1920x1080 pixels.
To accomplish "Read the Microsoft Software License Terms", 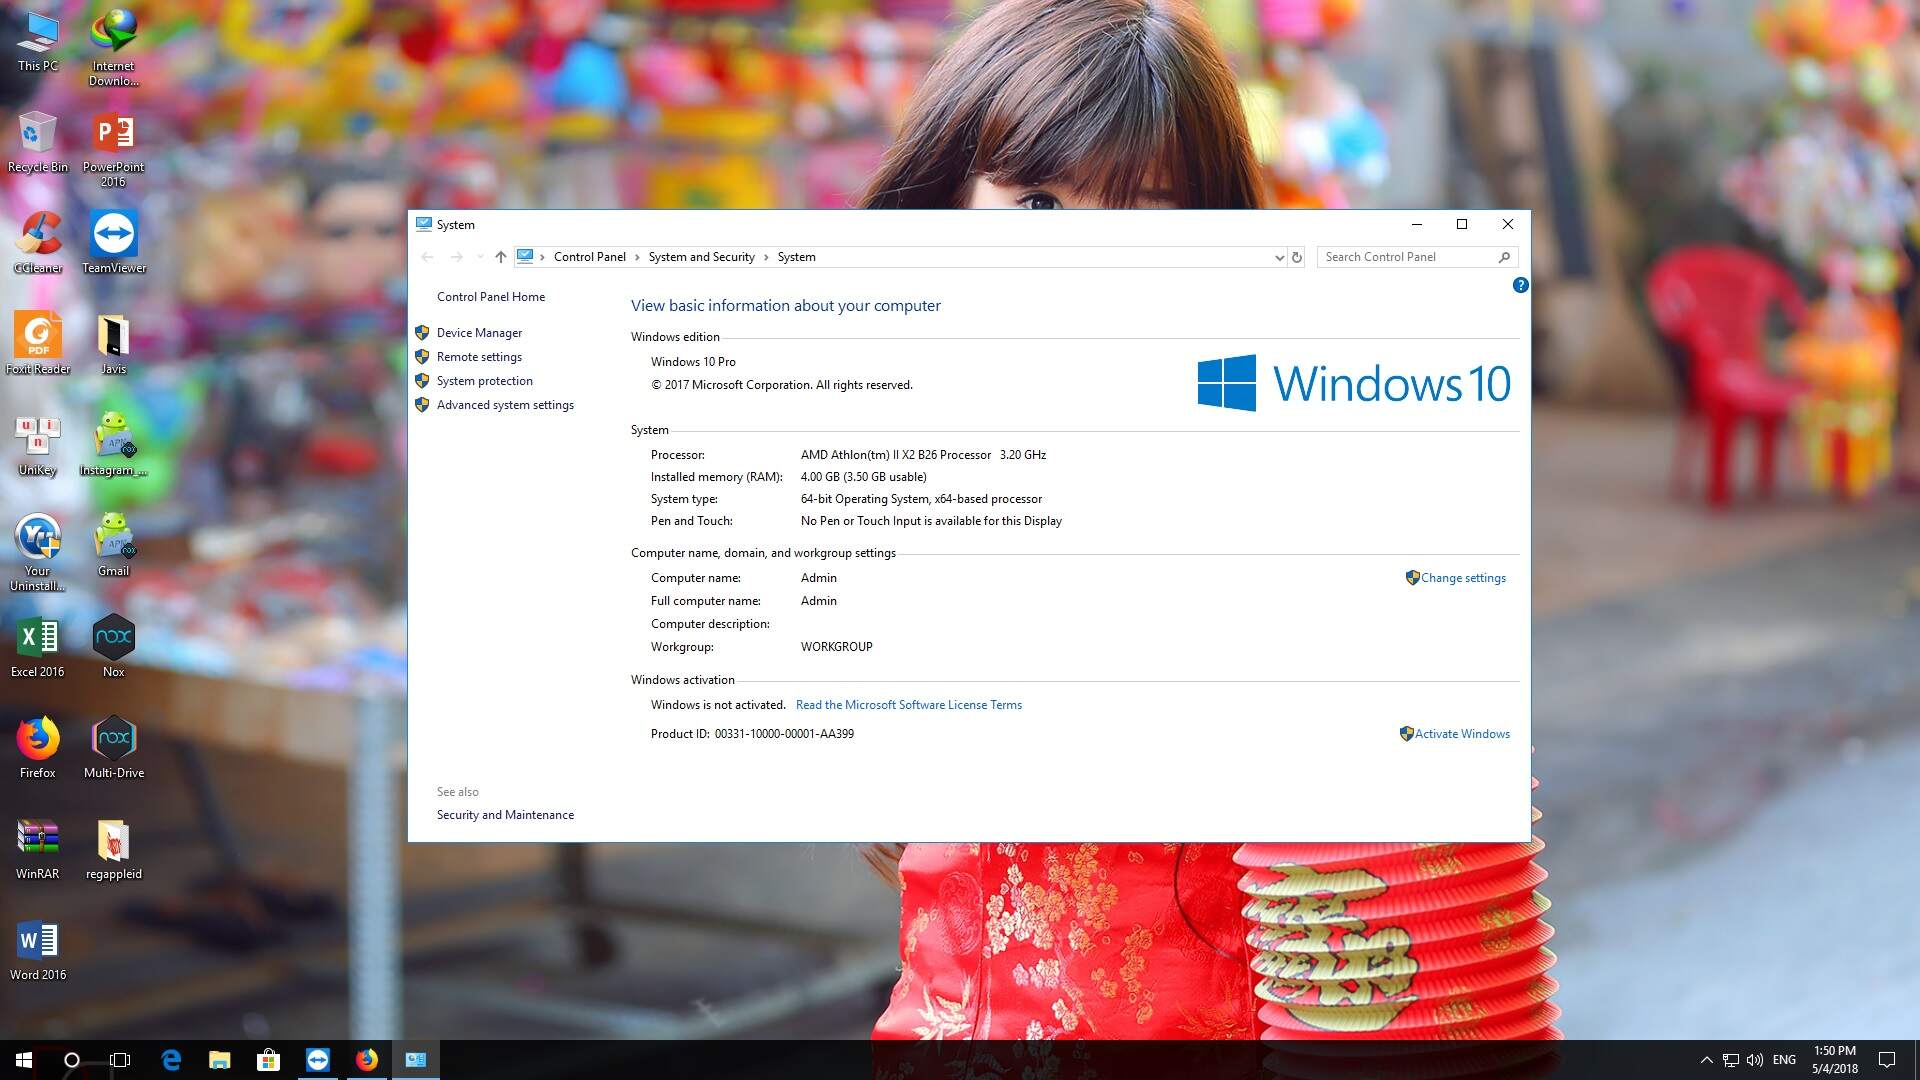I will 908,705.
